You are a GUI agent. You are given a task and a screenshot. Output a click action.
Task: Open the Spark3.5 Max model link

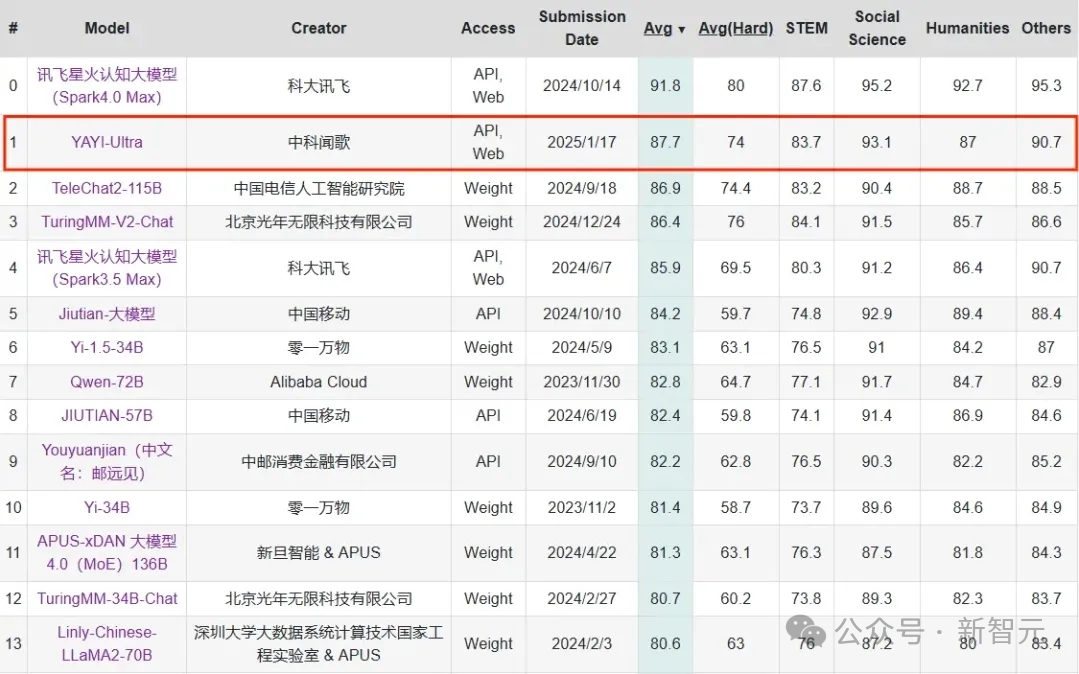point(107,268)
